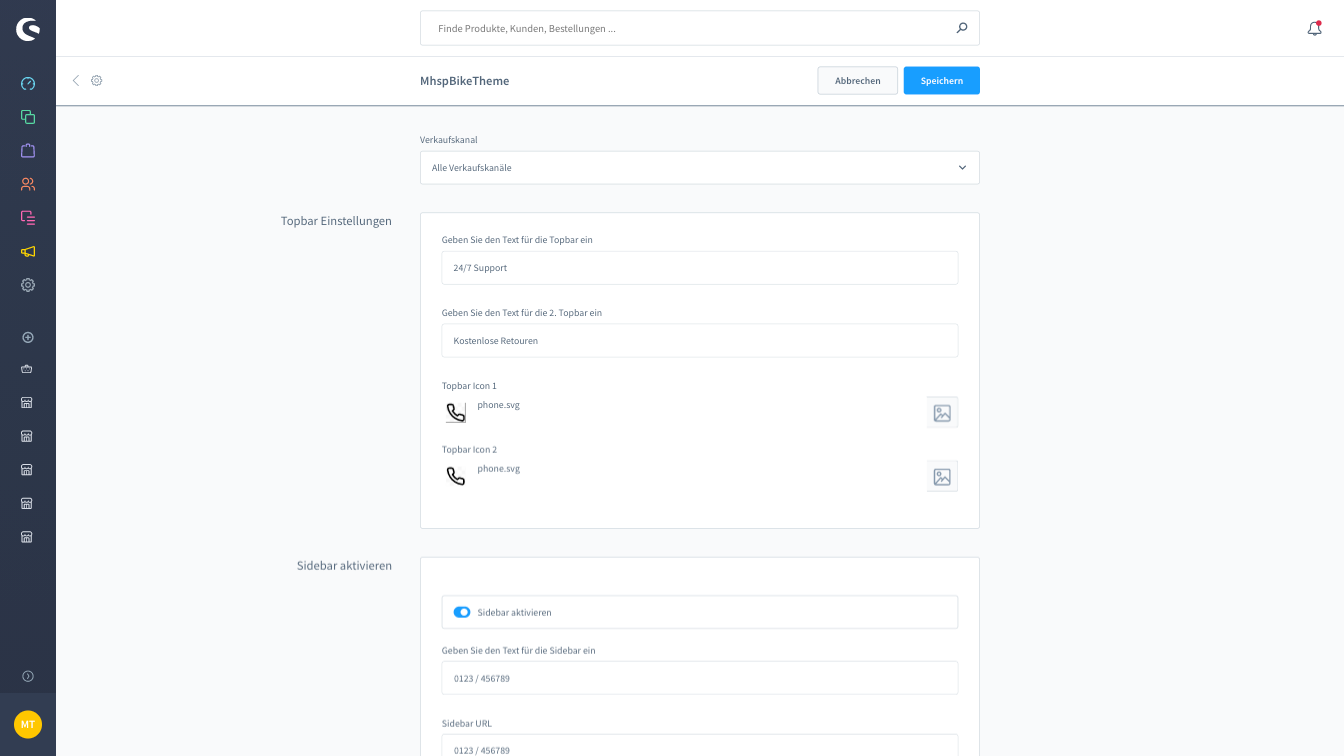Click the Abbrechen button
This screenshot has width=1344, height=756.
coord(857,80)
